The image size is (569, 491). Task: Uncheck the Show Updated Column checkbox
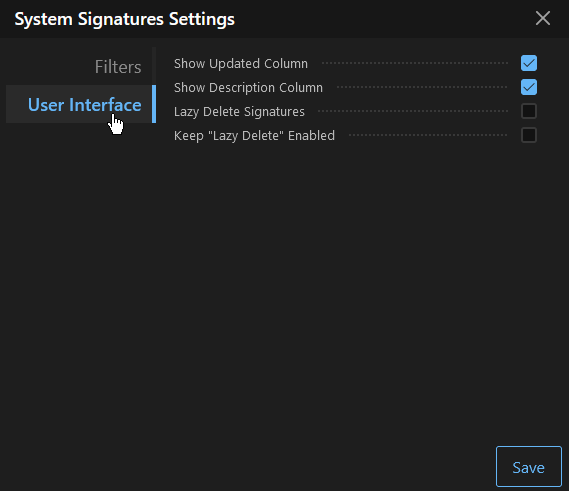pos(529,63)
